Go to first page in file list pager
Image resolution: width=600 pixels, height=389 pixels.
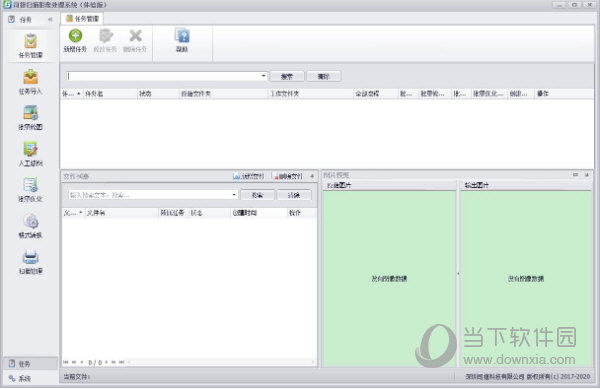66,362
